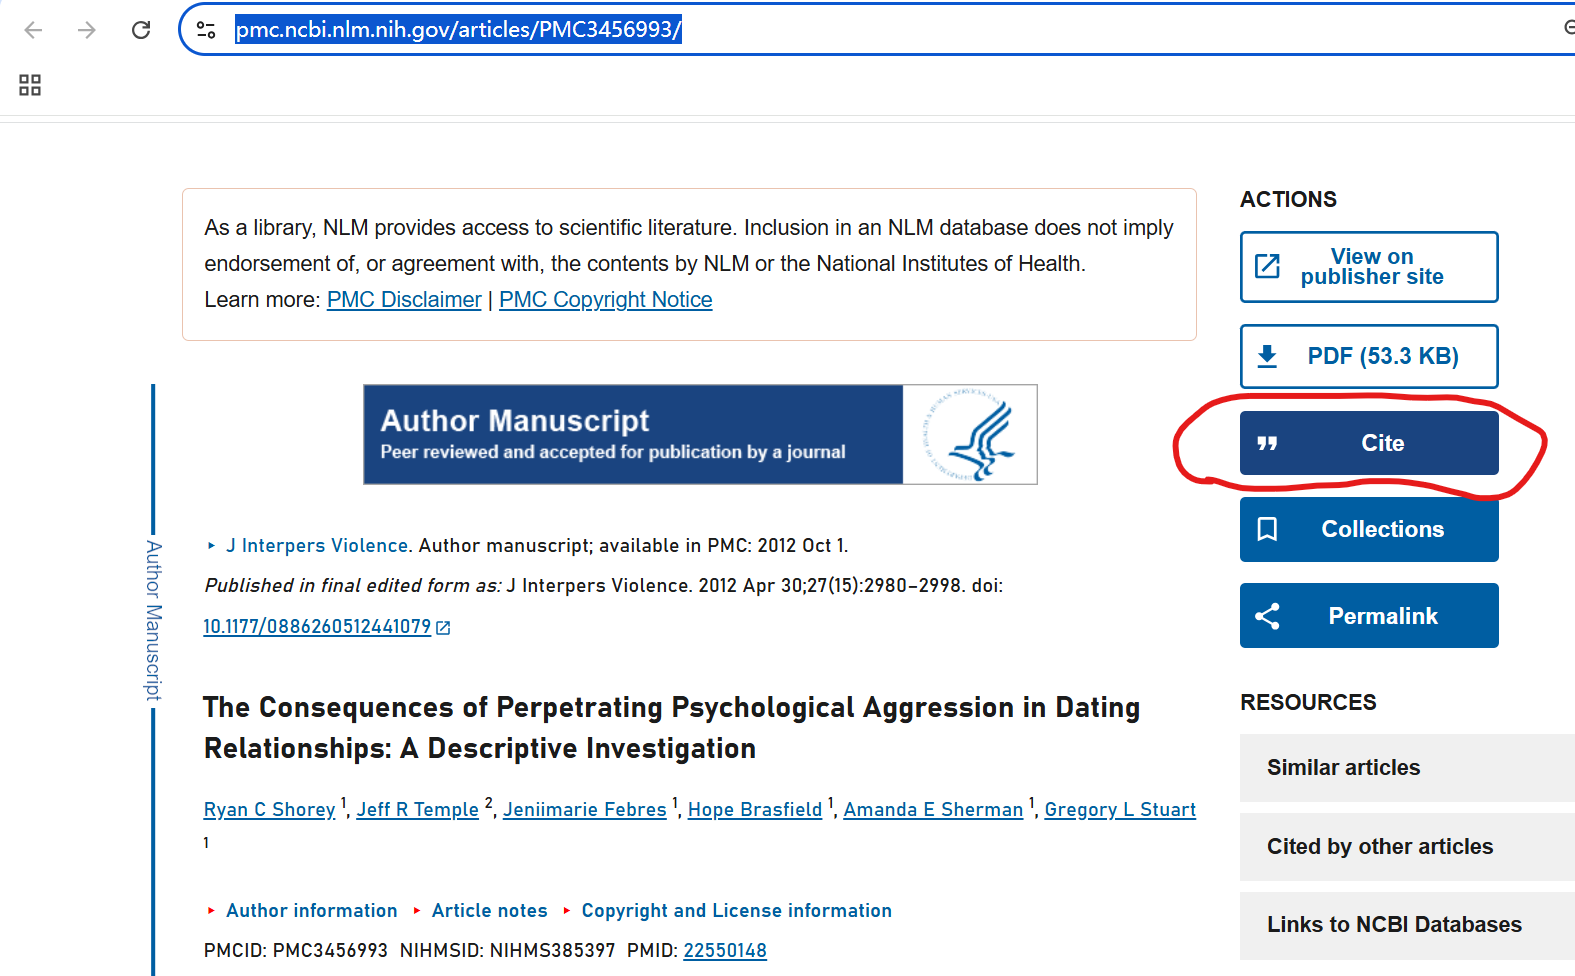Open the PMC Disclaimer link
The width and height of the screenshot is (1575, 976).
click(404, 300)
